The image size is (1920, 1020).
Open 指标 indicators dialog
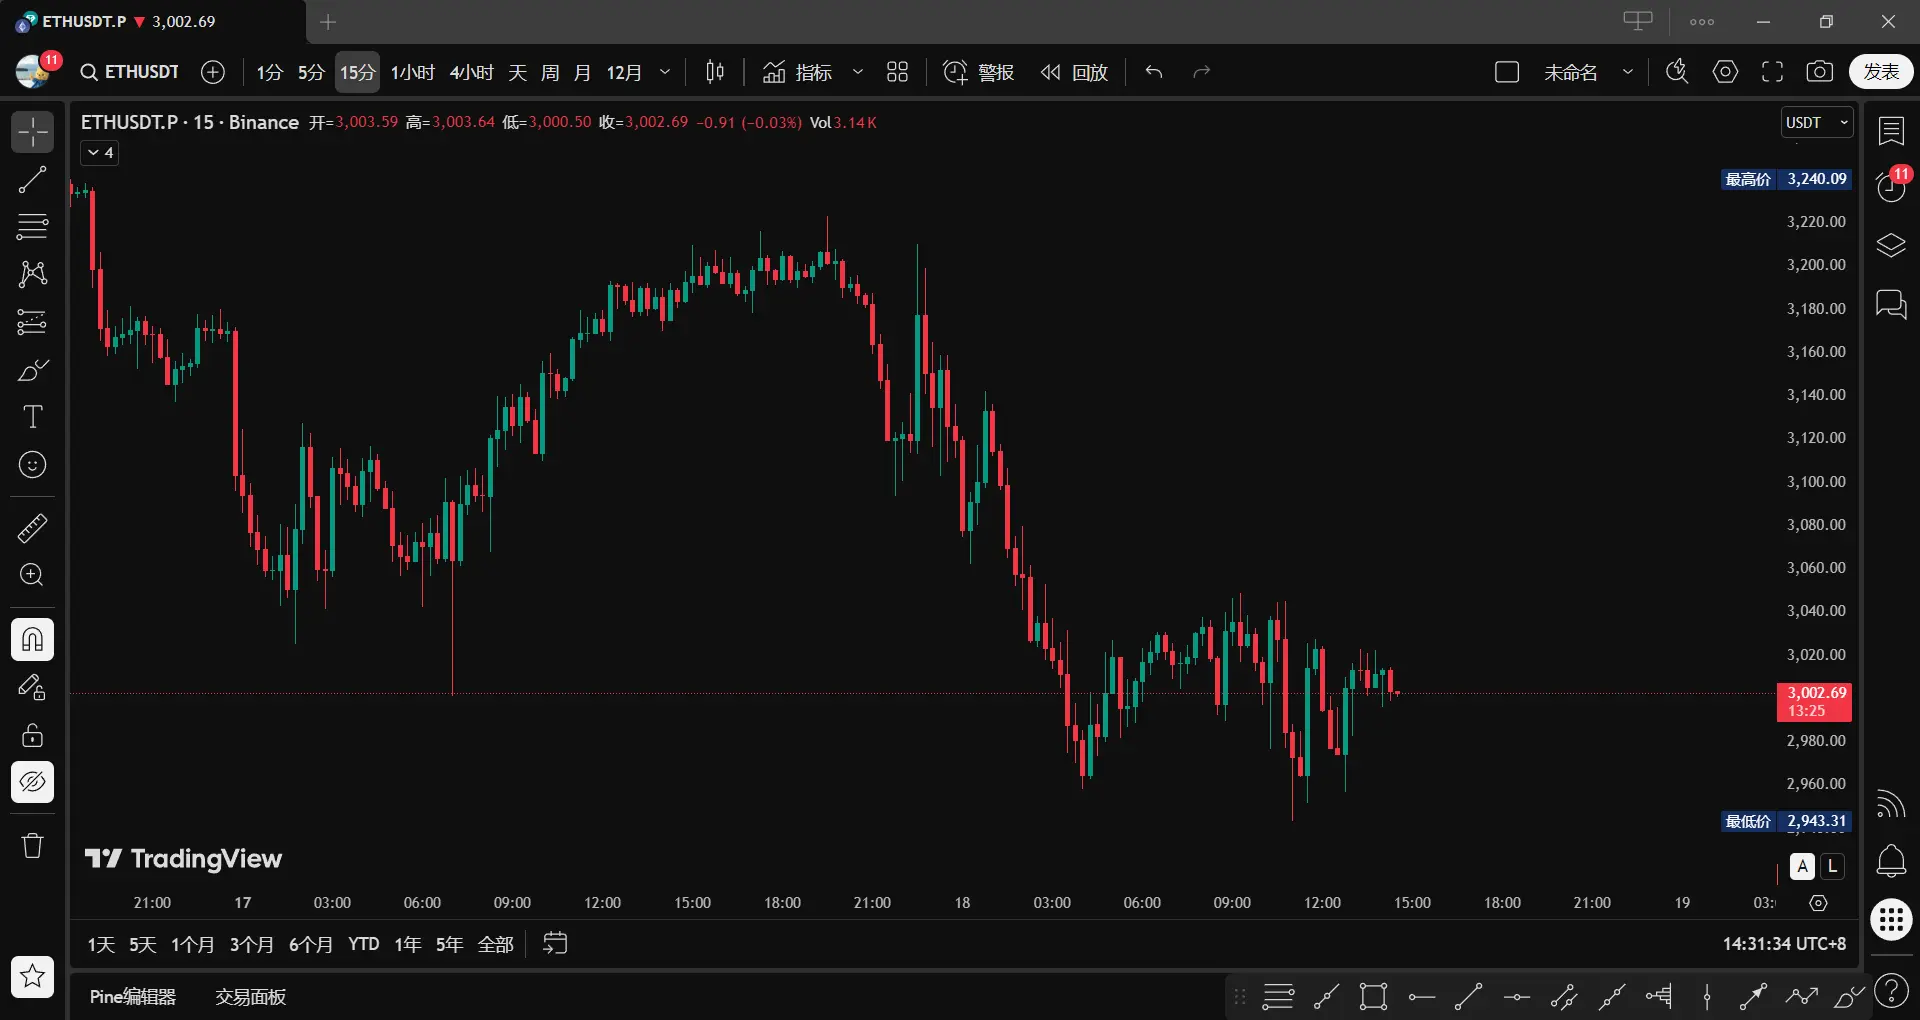click(x=797, y=72)
